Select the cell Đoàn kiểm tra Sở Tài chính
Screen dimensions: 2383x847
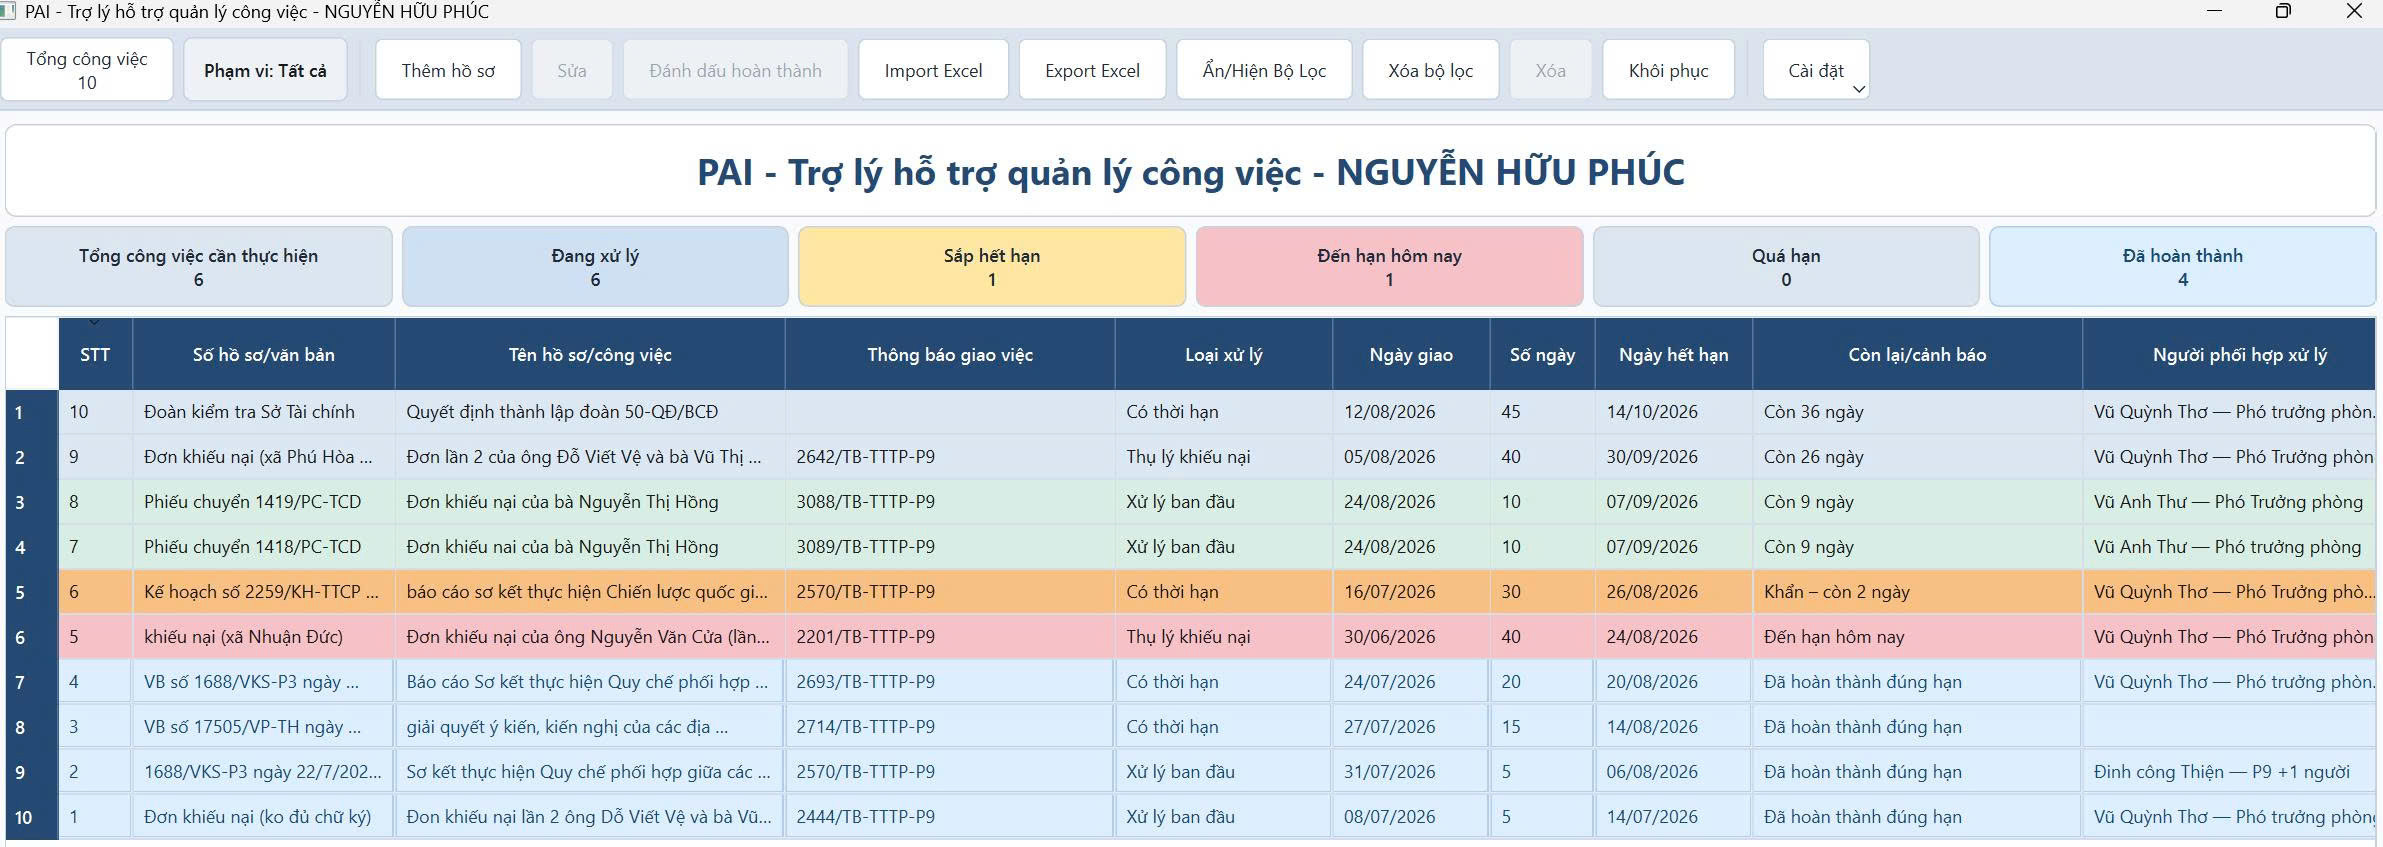coord(264,412)
